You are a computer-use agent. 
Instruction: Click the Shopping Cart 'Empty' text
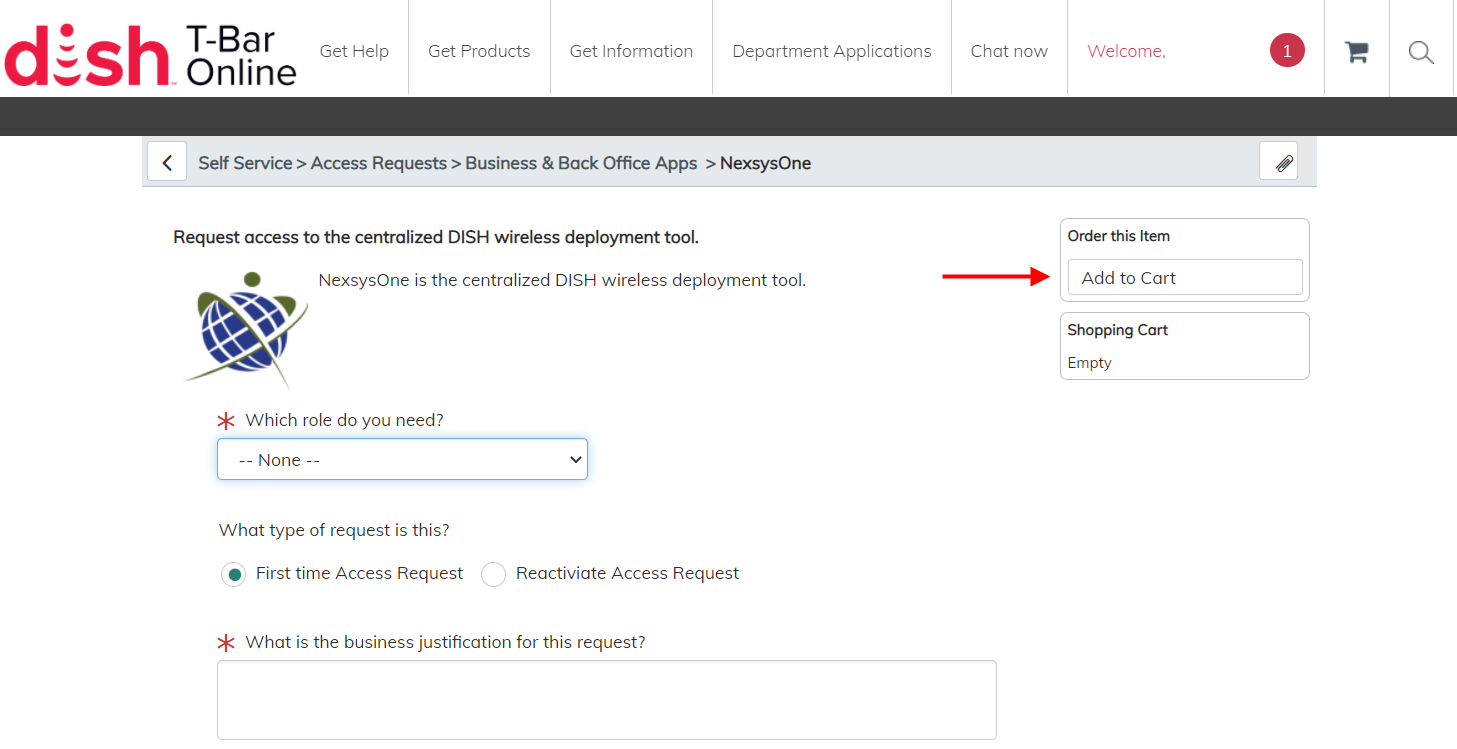[x=1089, y=363]
